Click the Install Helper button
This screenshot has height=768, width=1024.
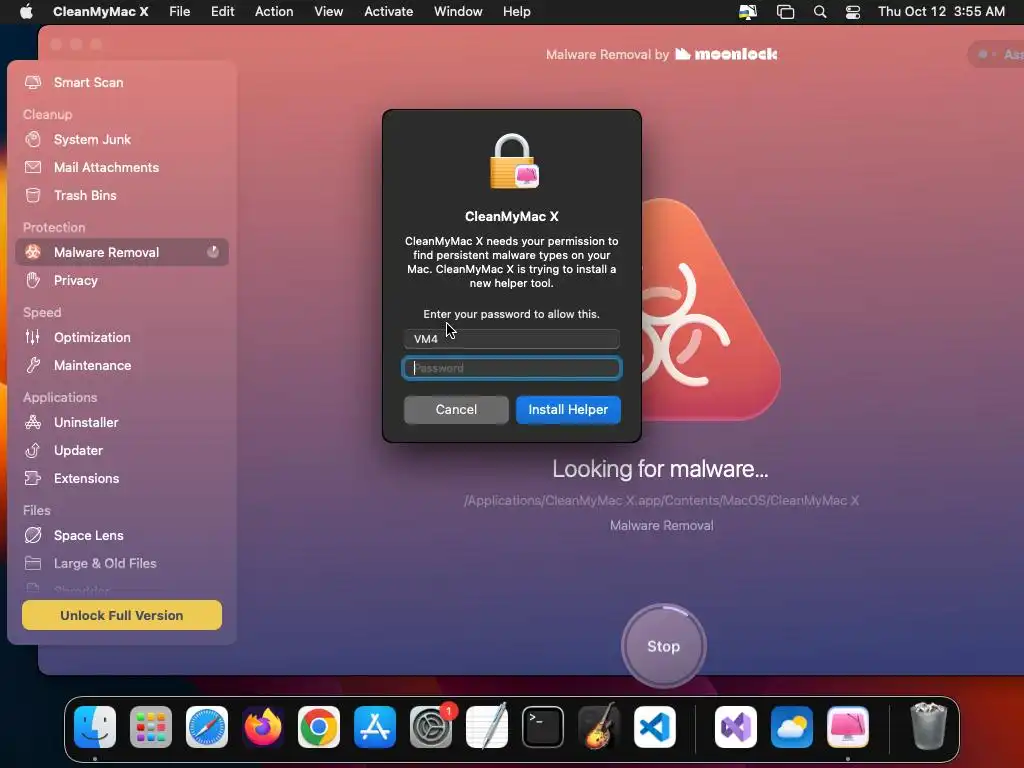tap(568, 409)
